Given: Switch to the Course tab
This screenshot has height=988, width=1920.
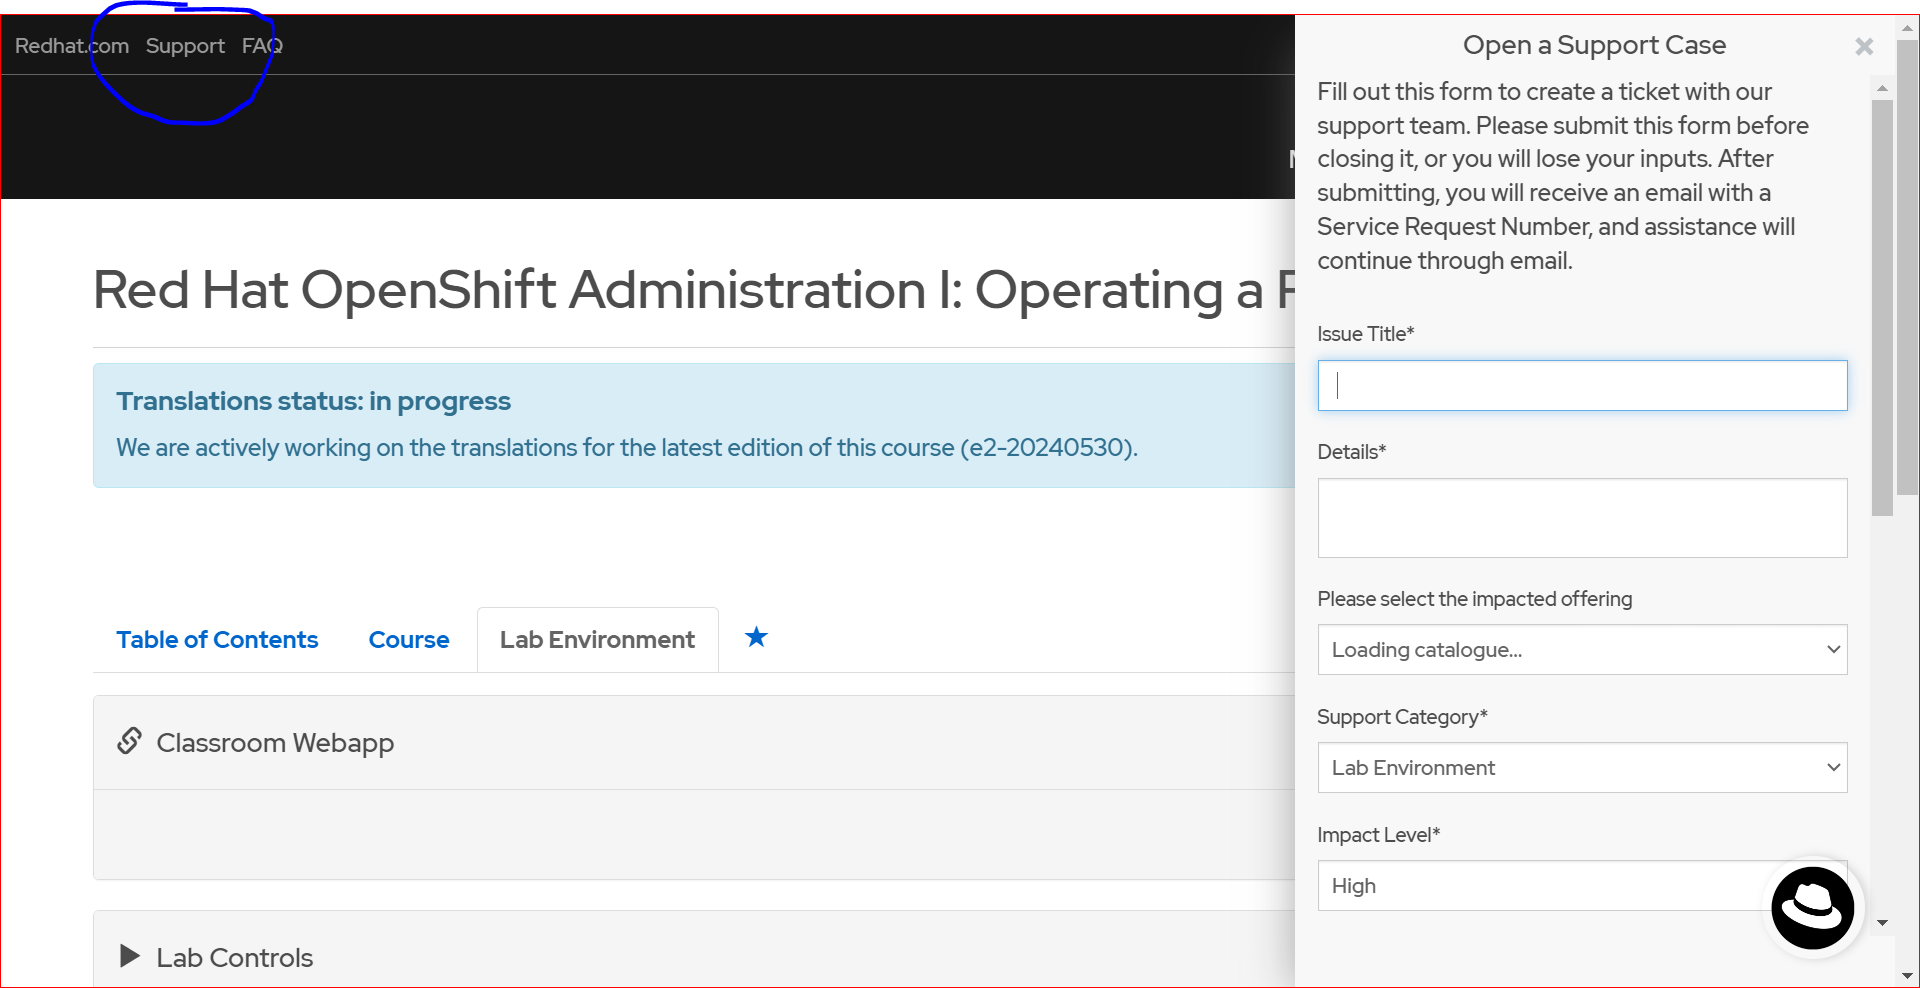Looking at the screenshot, I should (408, 639).
